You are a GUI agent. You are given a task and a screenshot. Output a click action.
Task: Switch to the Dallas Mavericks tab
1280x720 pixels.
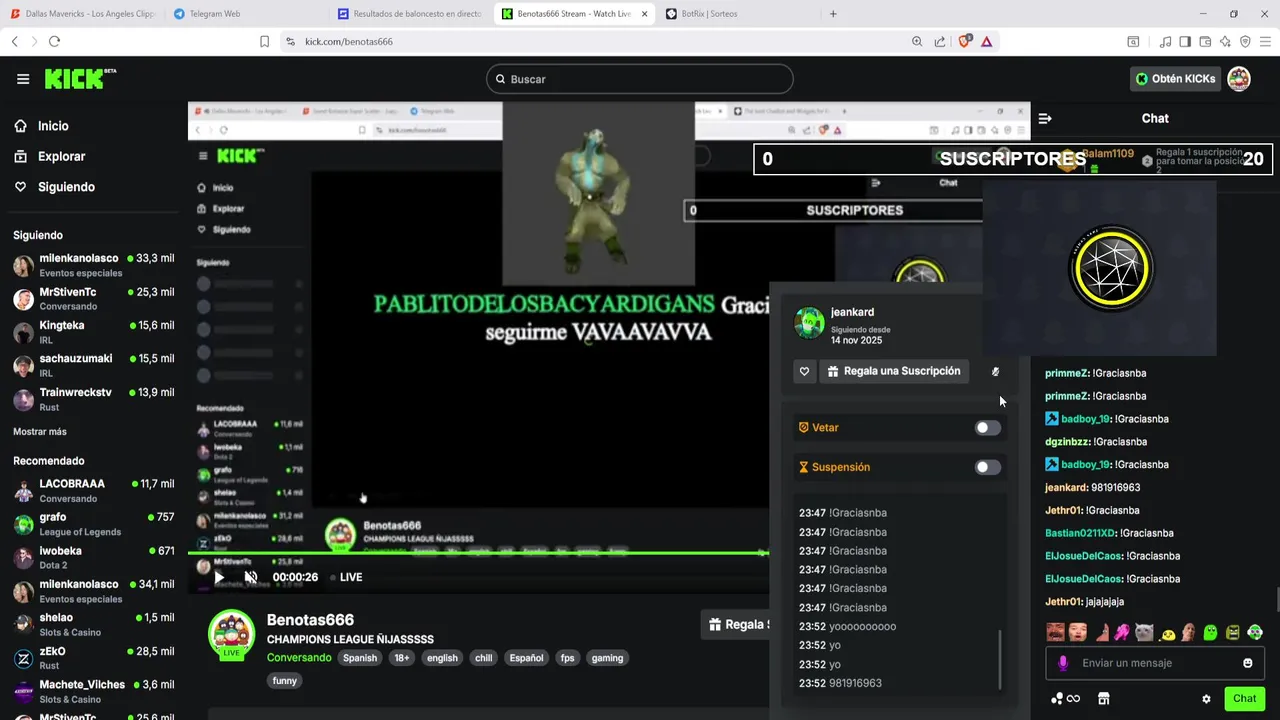[83, 14]
